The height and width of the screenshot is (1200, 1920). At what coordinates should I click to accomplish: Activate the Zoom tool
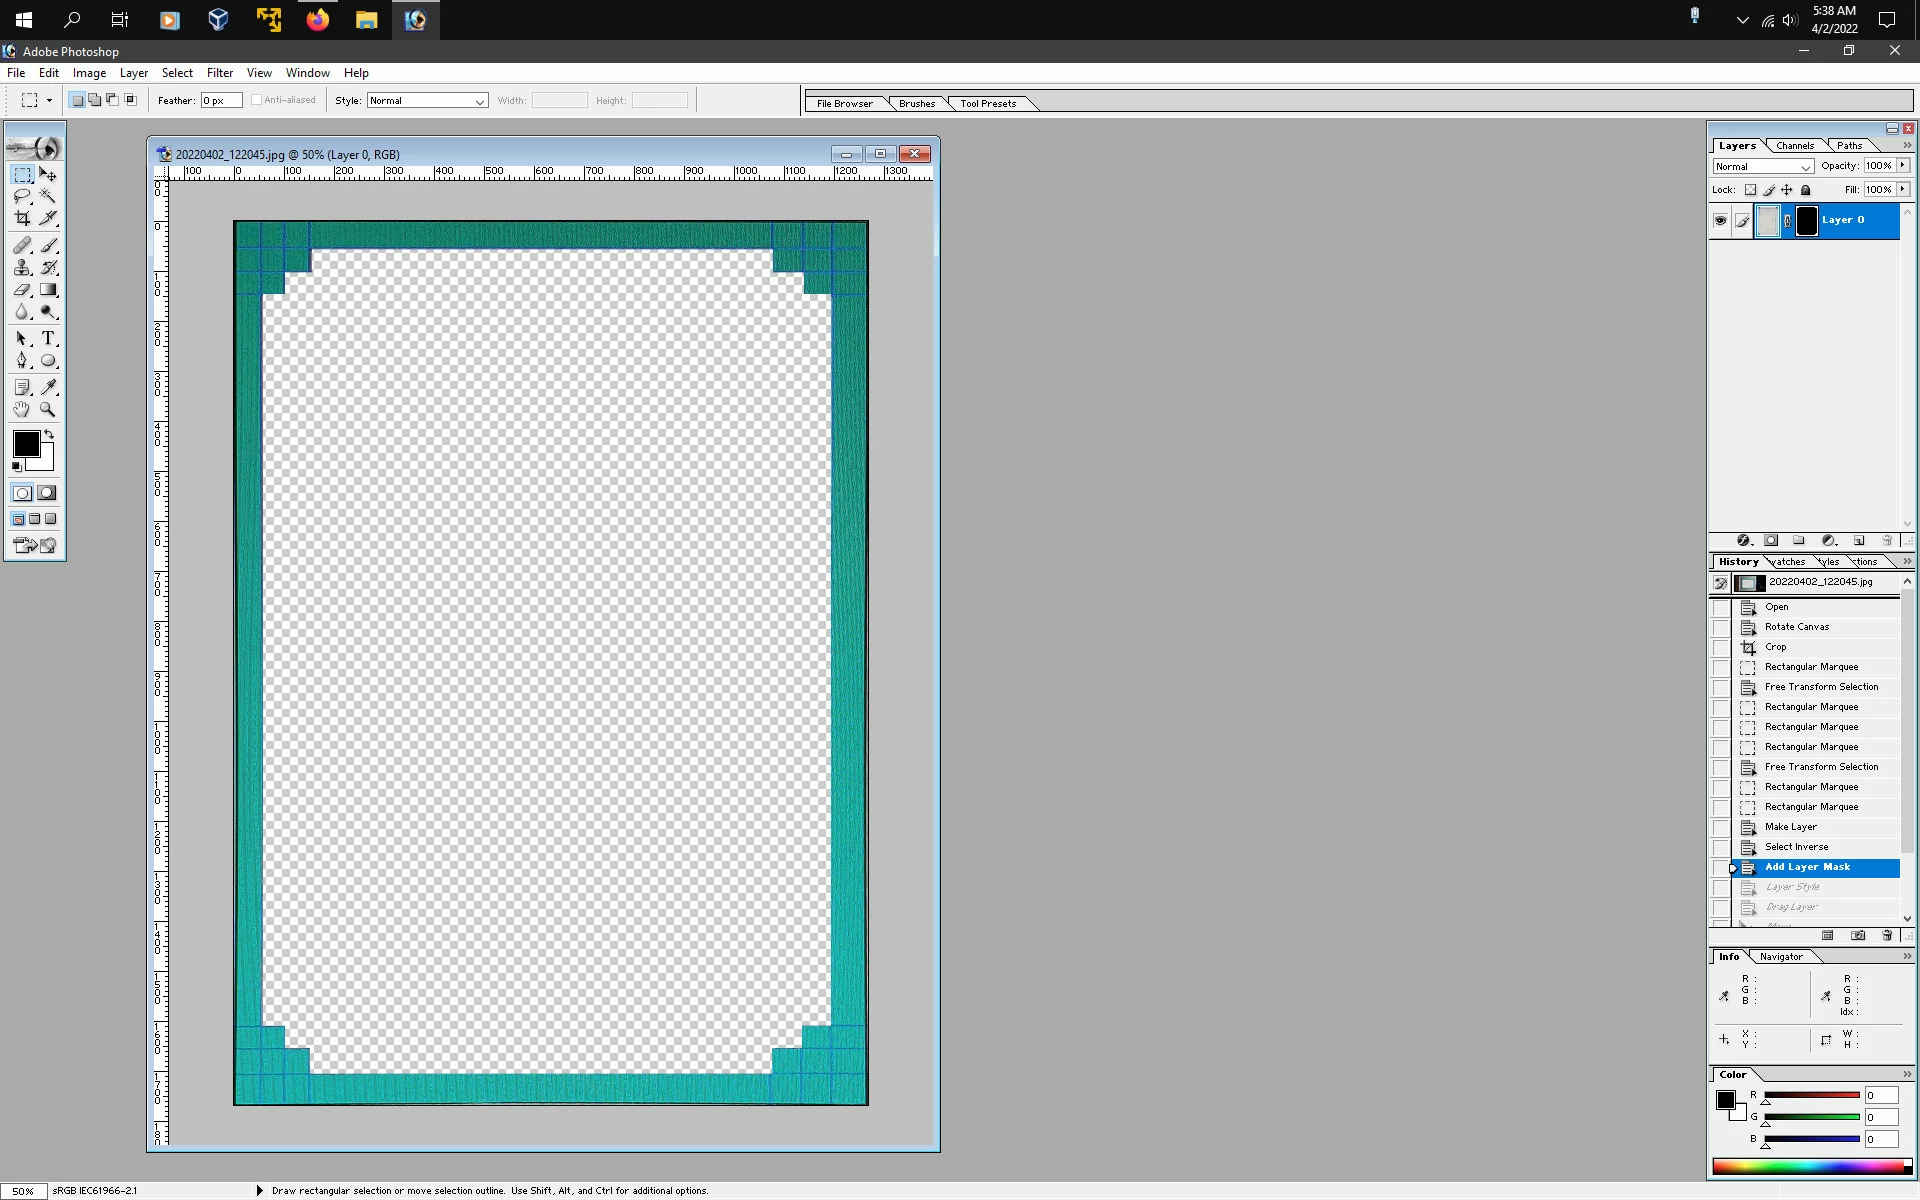click(48, 409)
